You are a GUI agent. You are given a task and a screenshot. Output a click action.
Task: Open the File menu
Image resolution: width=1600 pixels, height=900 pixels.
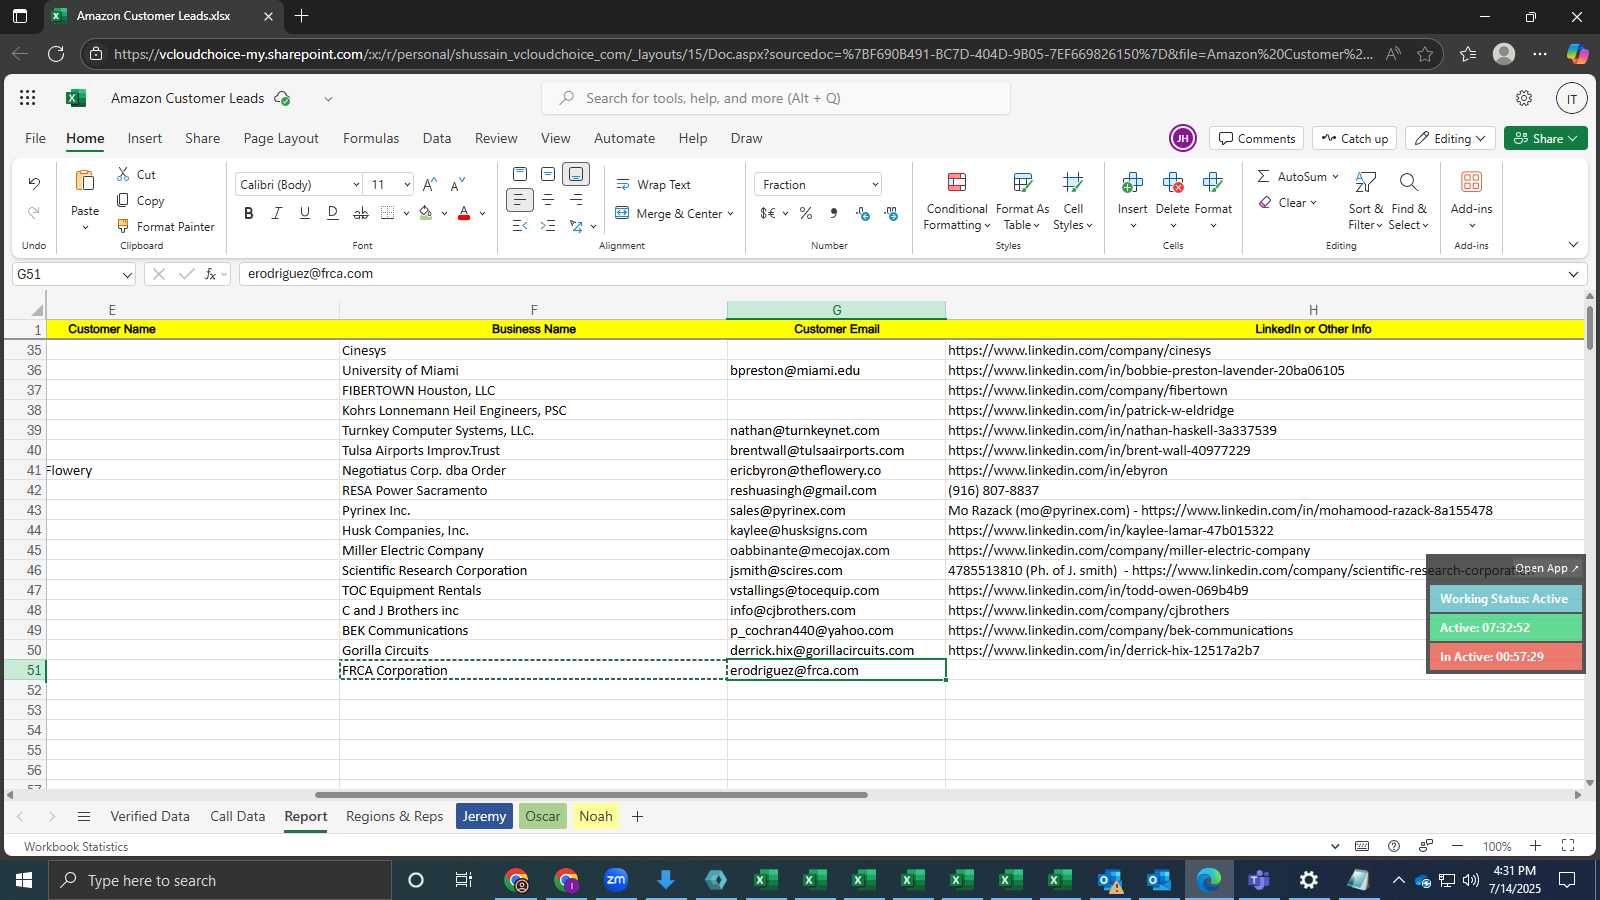(35, 138)
